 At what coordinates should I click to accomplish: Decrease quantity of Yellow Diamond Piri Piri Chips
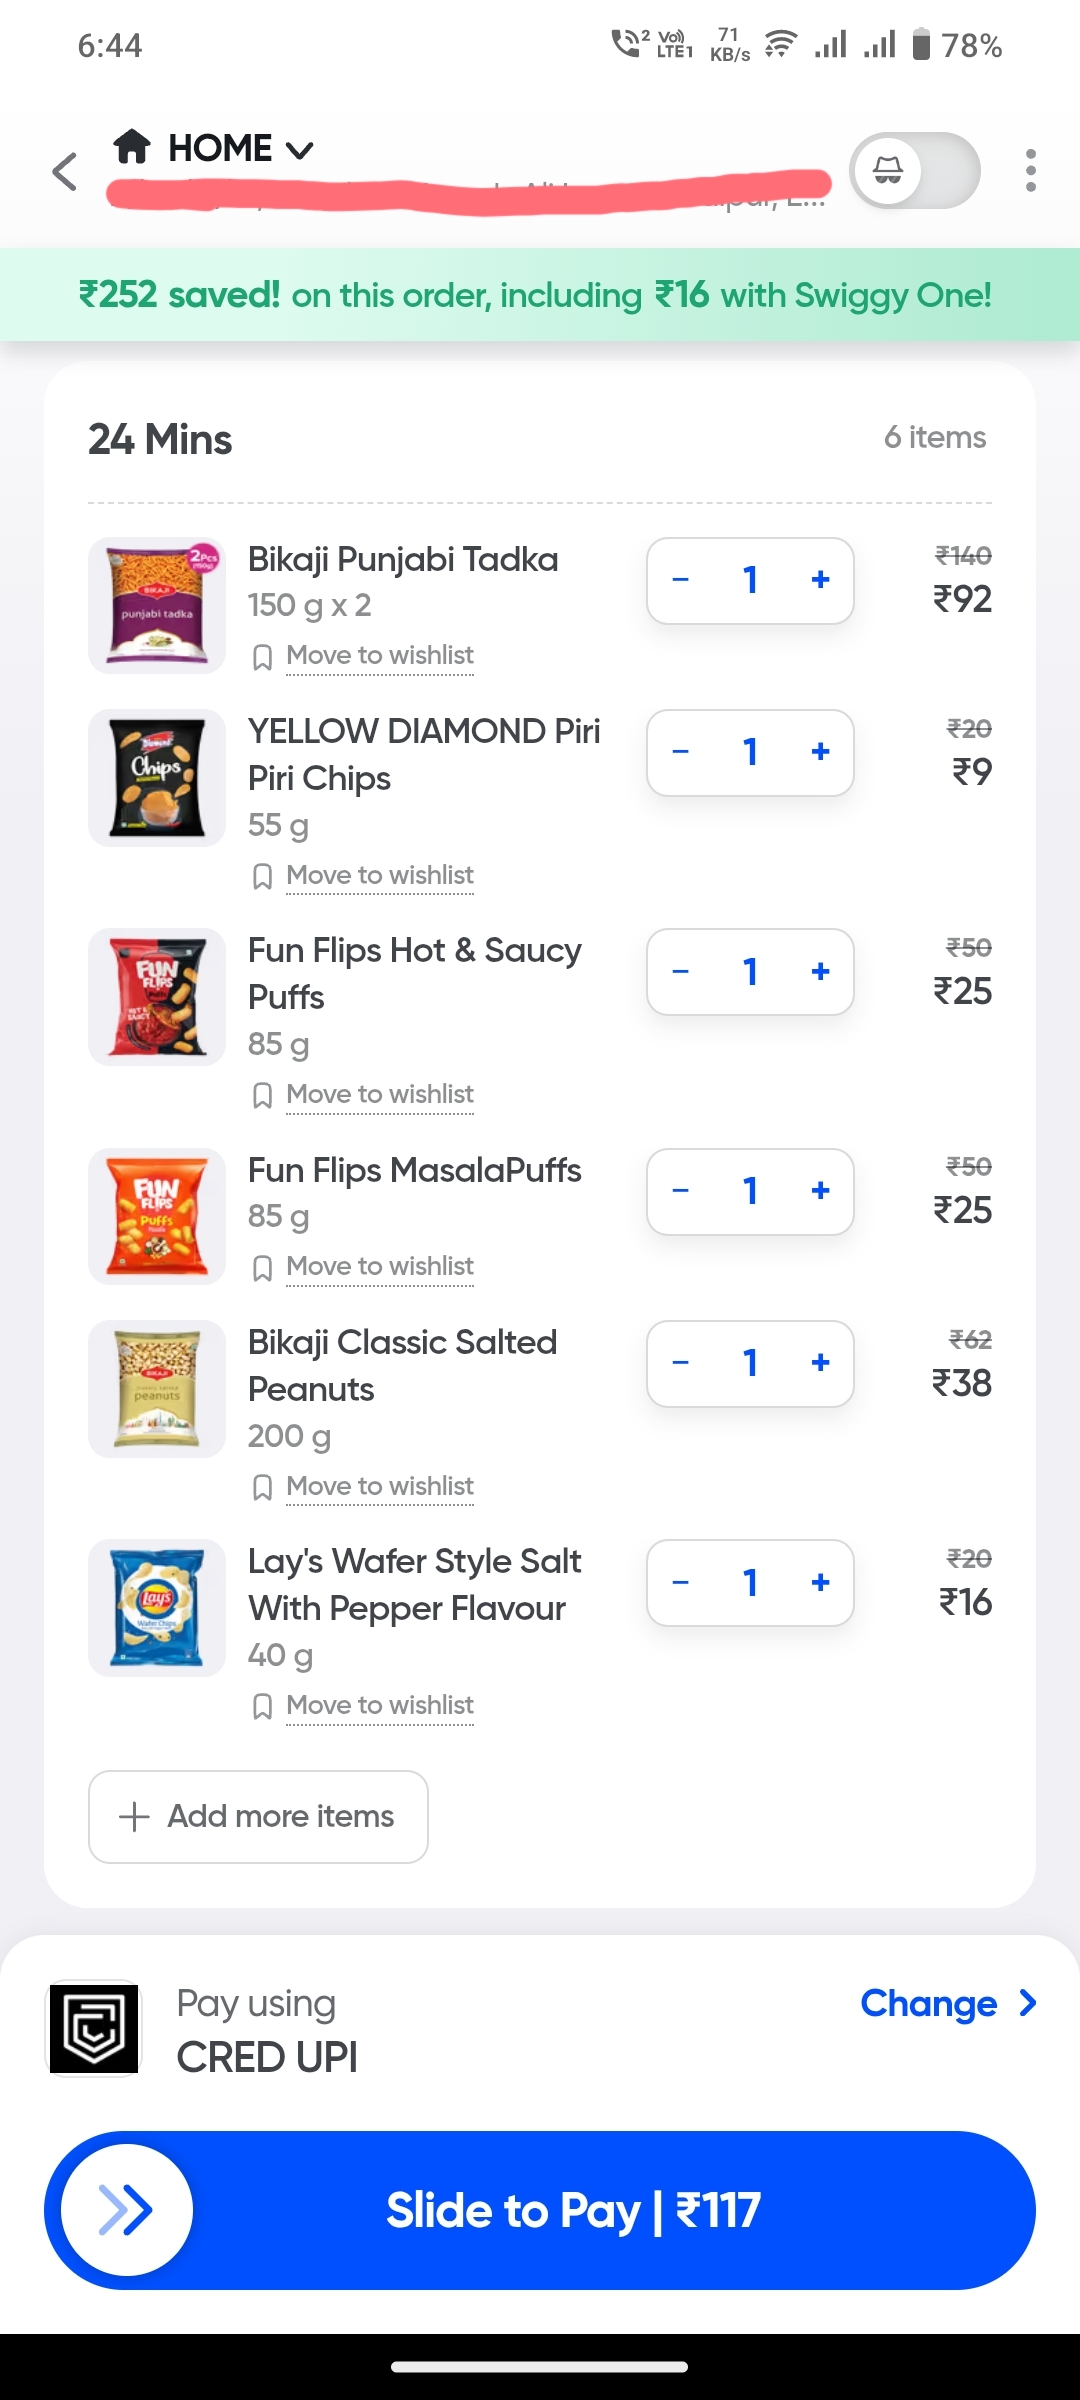point(681,752)
